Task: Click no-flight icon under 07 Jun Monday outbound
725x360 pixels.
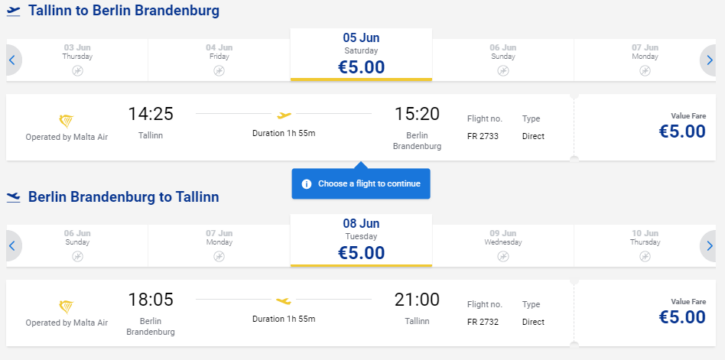Action: (x=645, y=71)
